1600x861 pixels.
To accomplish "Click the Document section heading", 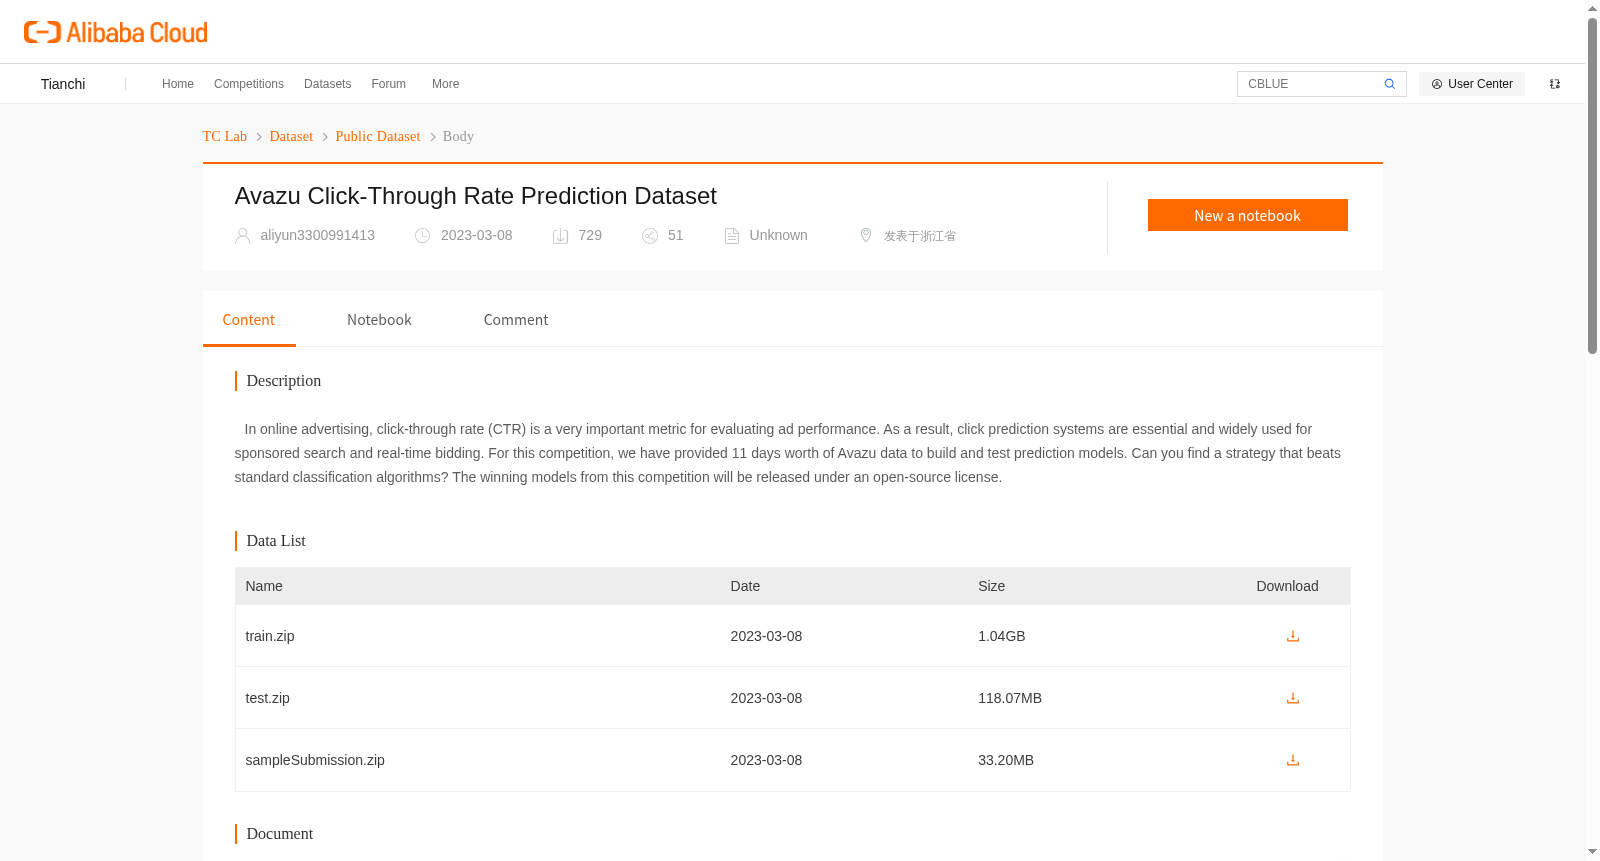I will tap(280, 834).
